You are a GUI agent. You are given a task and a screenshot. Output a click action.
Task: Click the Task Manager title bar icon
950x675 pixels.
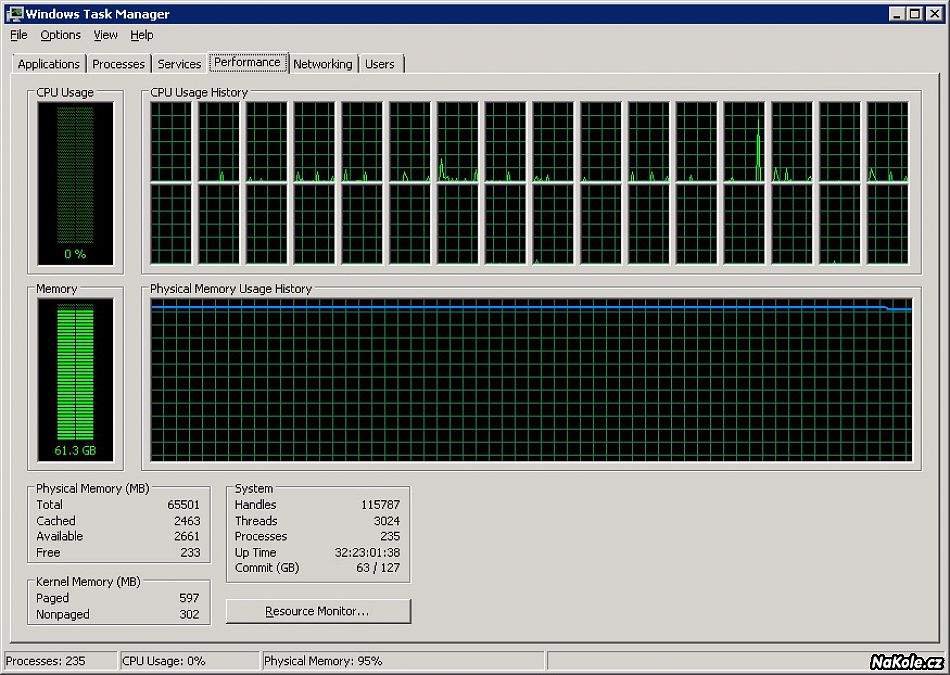coord(14,13)
